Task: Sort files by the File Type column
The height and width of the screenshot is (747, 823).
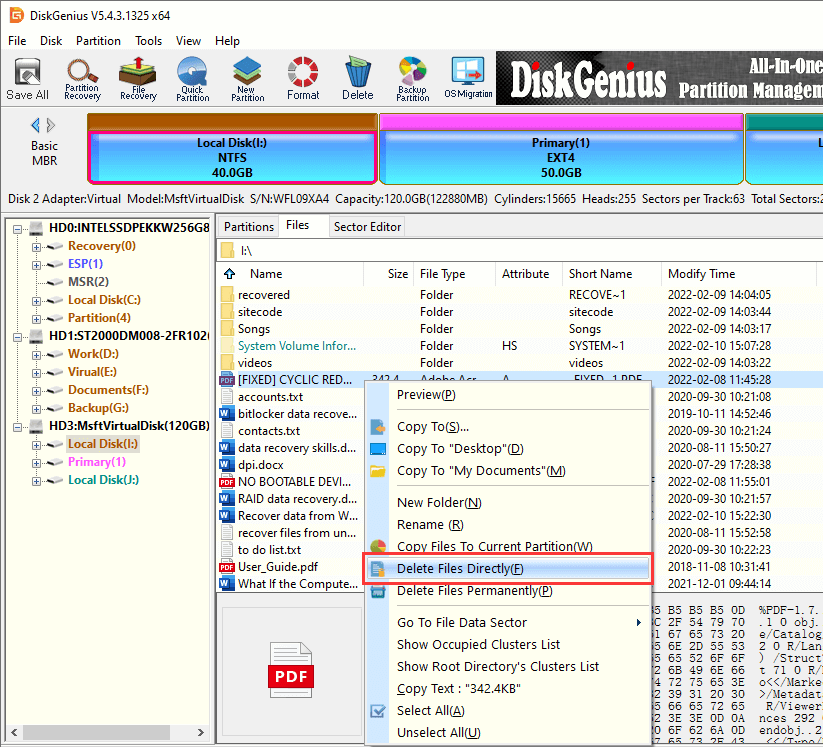Action: [455, 273]
